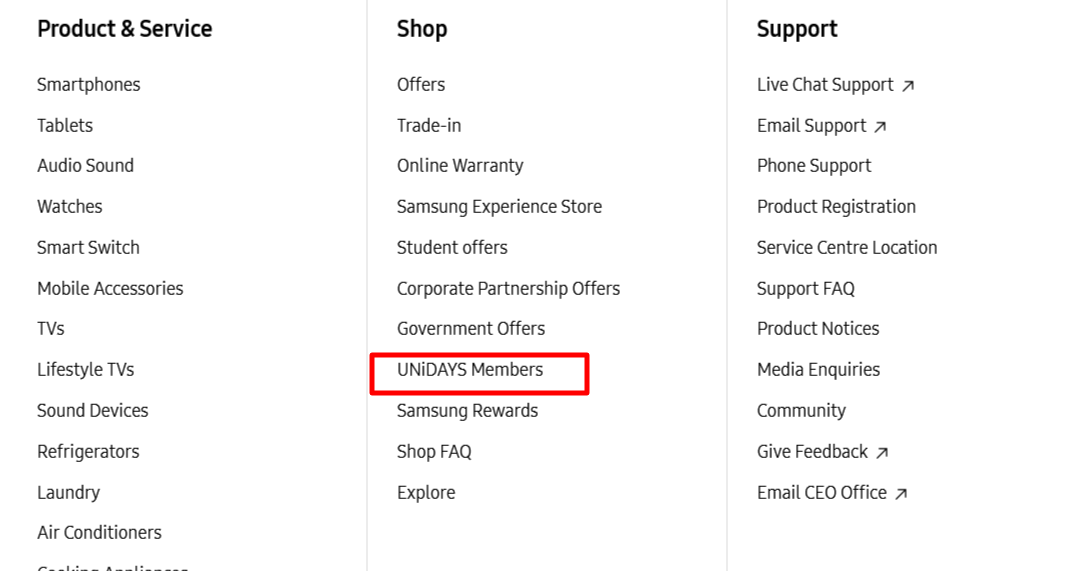Go to Service Centre Location
The image size is (1071, 571).
pos(847,248)
